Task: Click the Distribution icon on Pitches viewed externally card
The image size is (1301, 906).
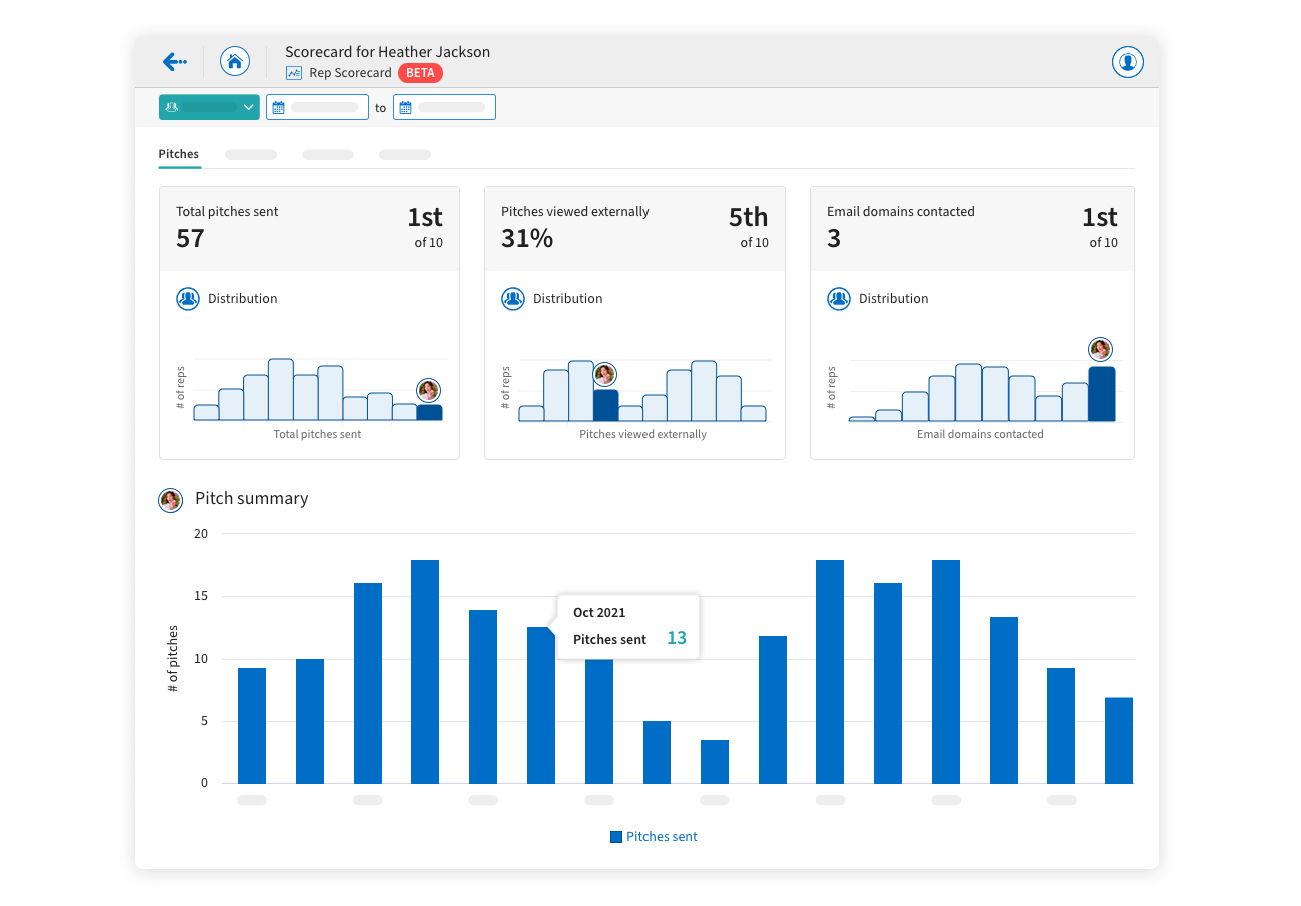Action: pos(513,298)
